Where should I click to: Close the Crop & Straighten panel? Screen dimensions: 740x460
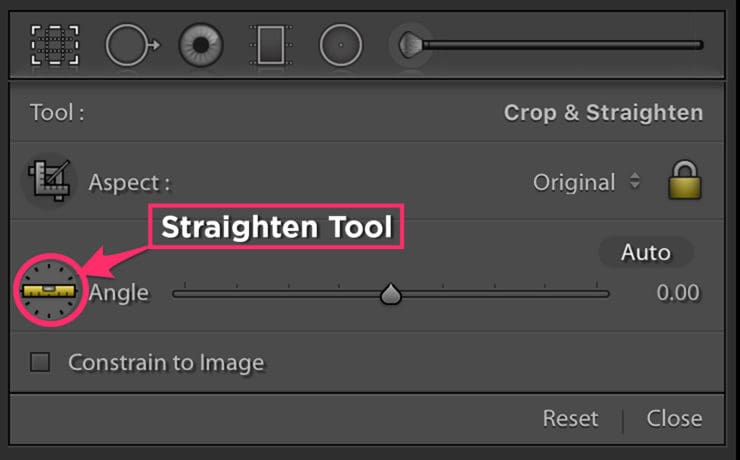click(x=674, y=418)
